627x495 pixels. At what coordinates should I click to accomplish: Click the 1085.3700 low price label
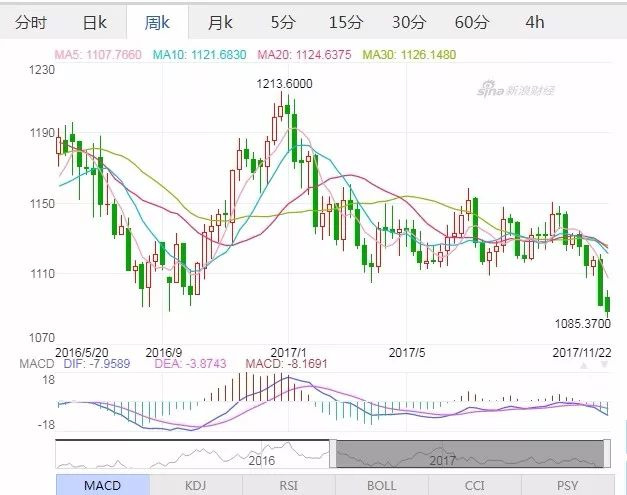coord(583,323)
